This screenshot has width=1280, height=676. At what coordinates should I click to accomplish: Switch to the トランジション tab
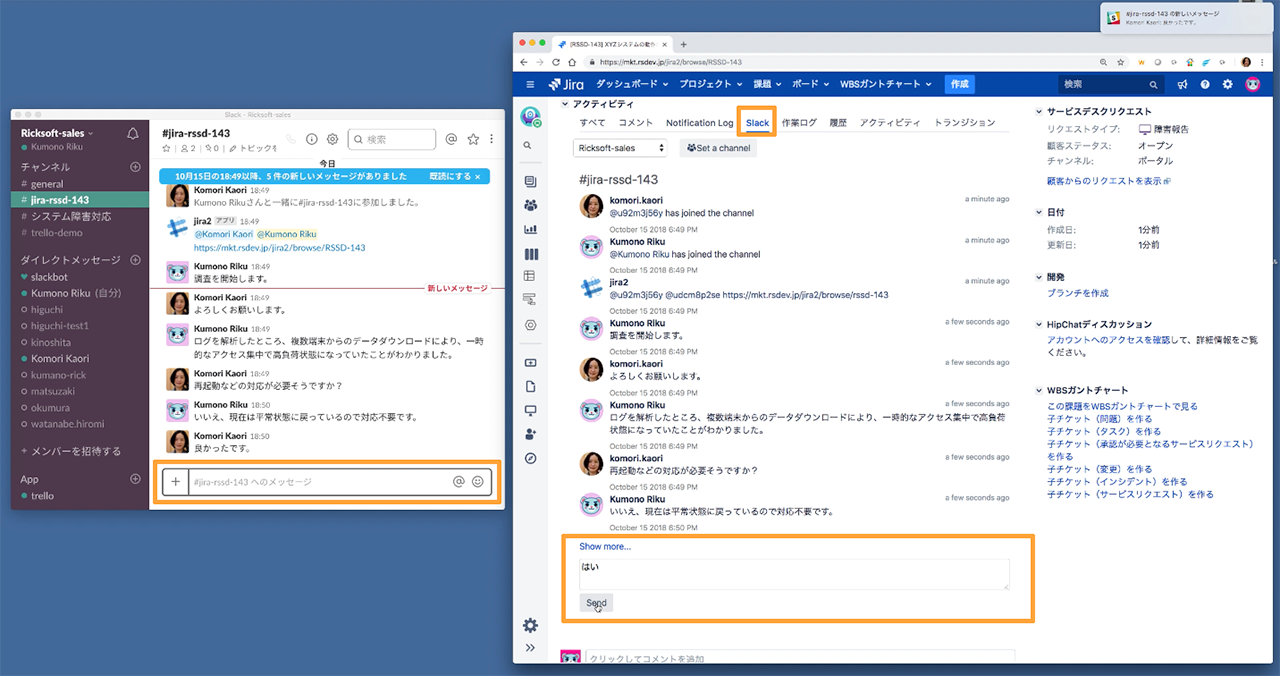[x=965, y=123]
